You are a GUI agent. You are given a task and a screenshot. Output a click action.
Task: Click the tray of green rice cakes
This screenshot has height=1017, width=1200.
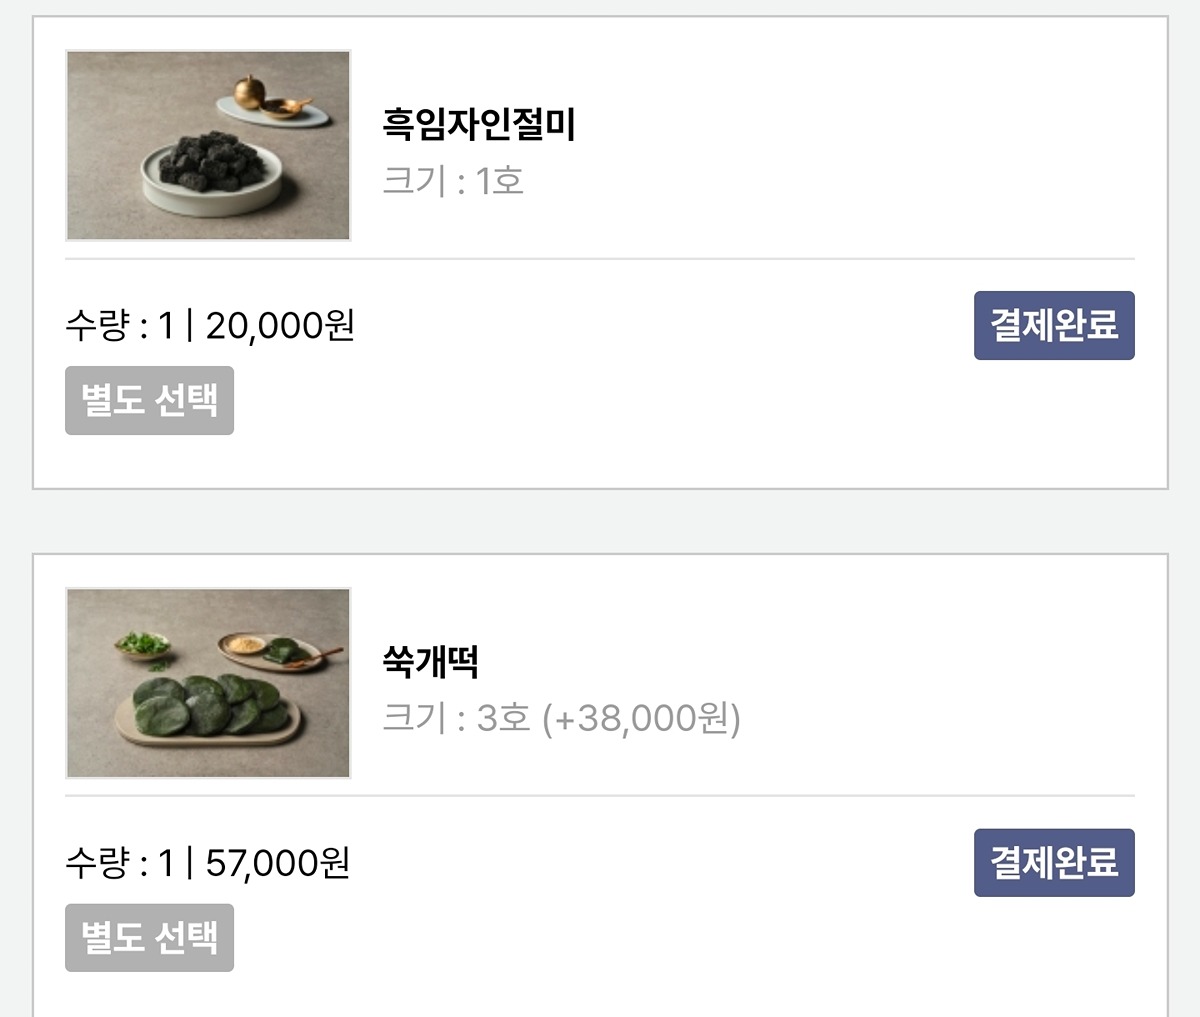pos(207,710)
